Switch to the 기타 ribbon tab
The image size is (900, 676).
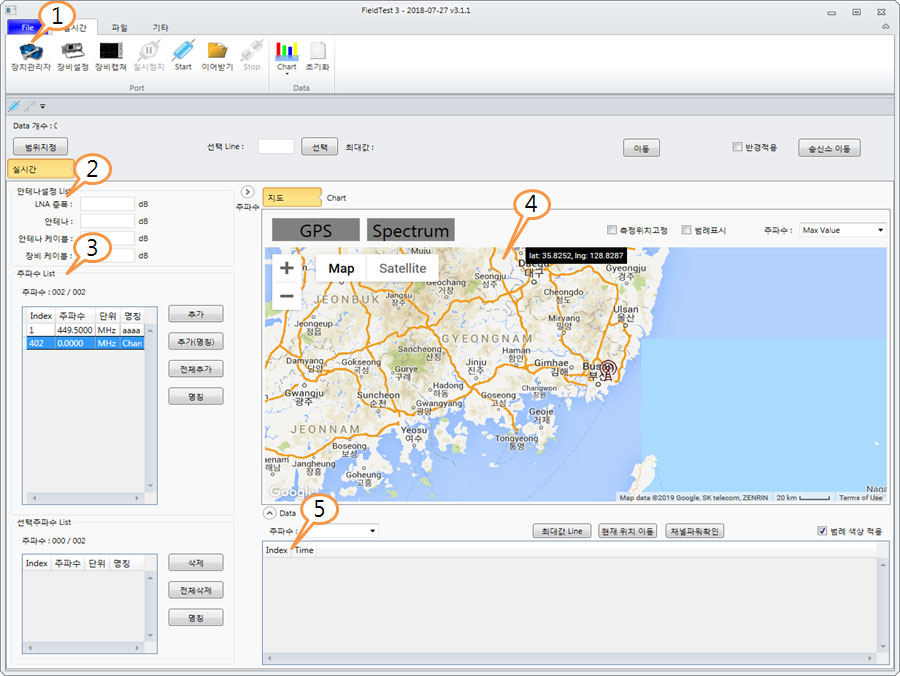pyautogui.click(x=160, y=28)
